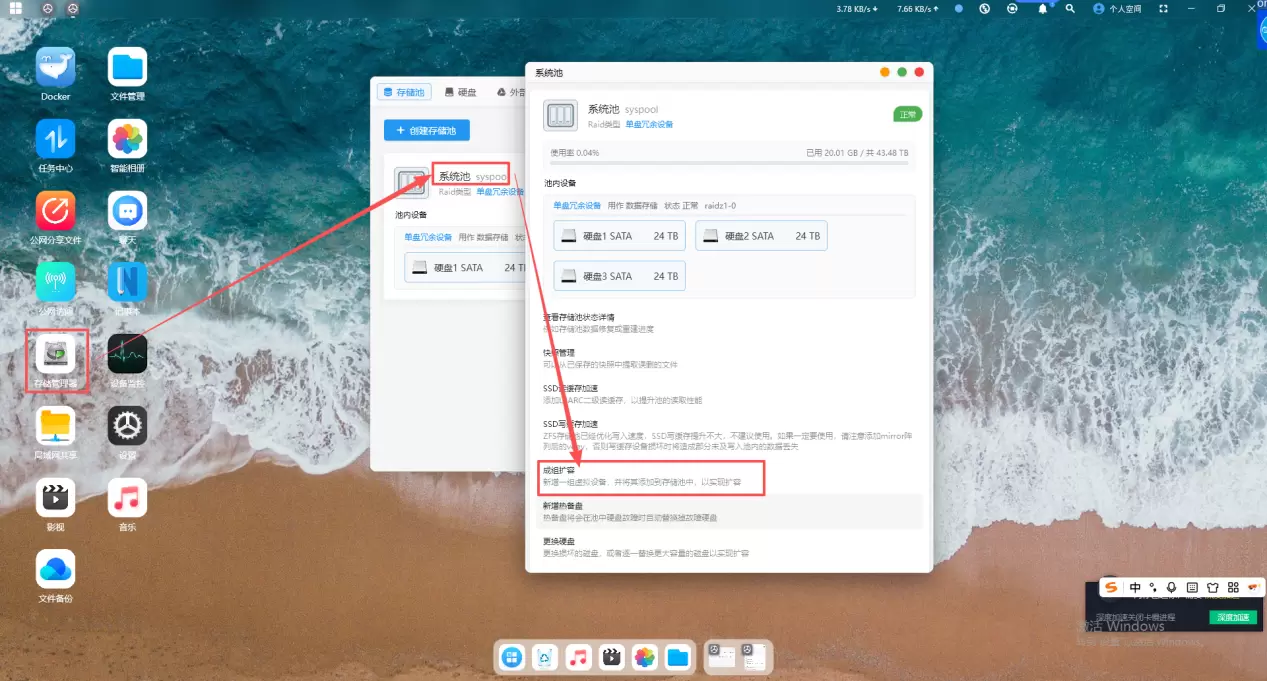Open the music app in the dock
Viewport: 1267px width, 681px height.
(x=578, y=657)
